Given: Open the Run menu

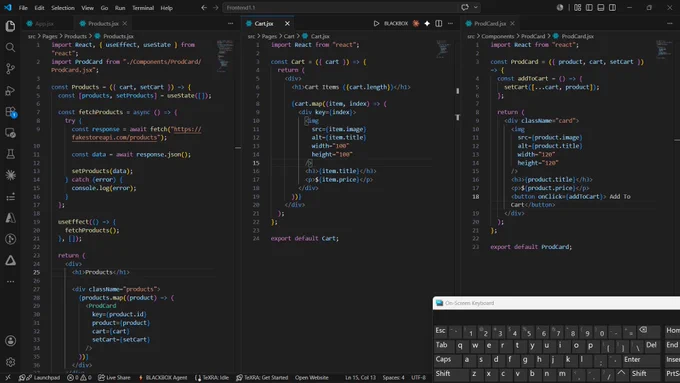Looking at the screenshot, I should point(120,8).
